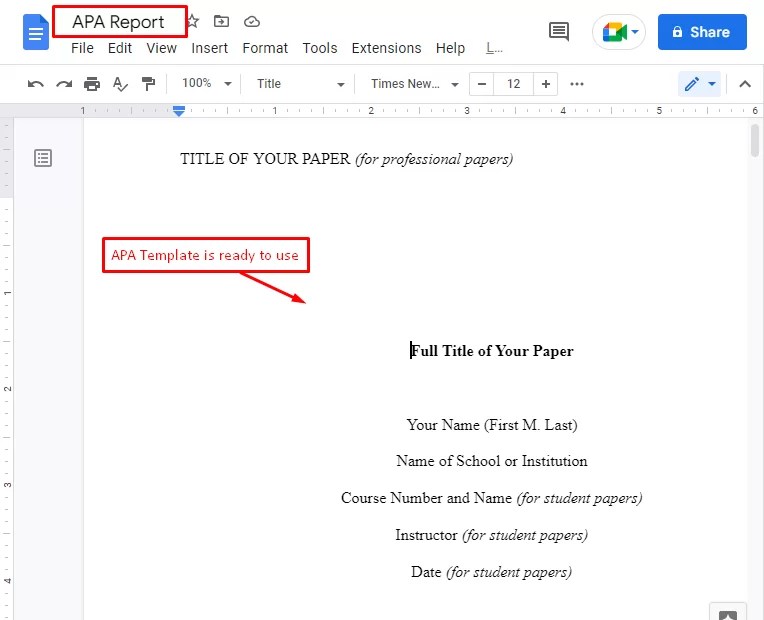Redo the last action
The image size is (764, 620).
tap(64, 84)
